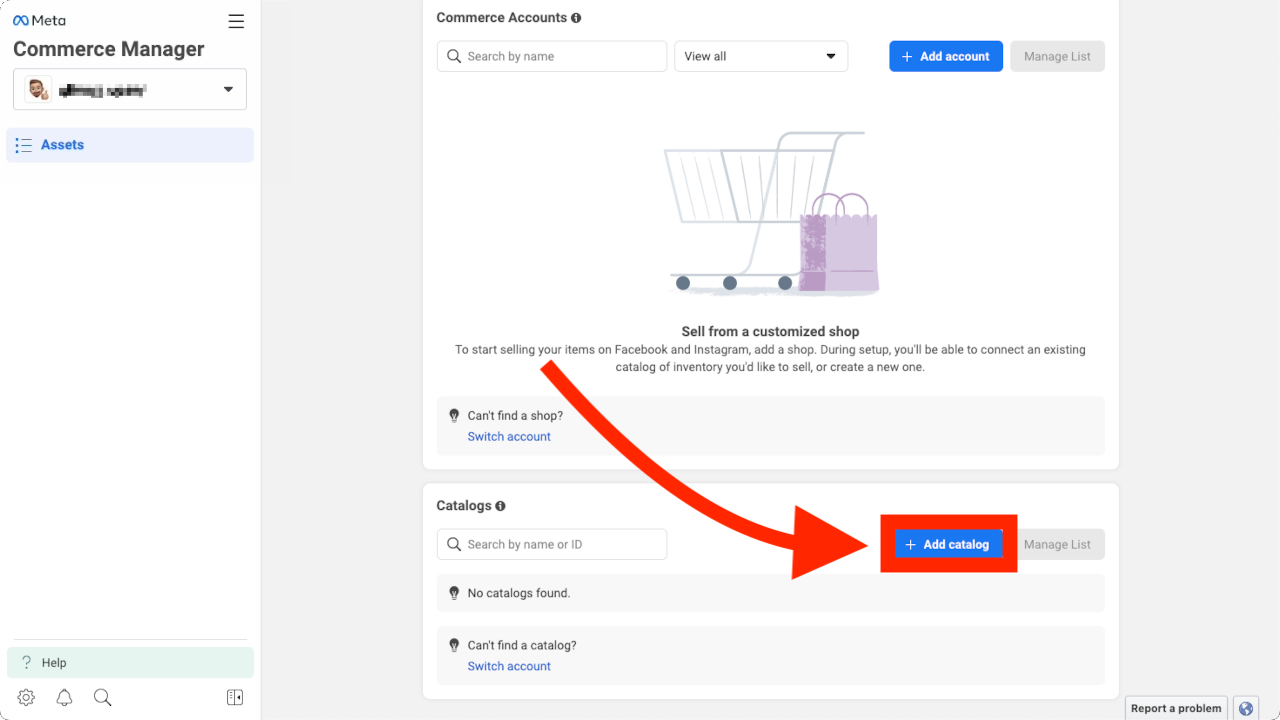The height and width of the screenshot is (720, 1280).
Task: Select Assets in the sidebar
Action: point(130,145)
